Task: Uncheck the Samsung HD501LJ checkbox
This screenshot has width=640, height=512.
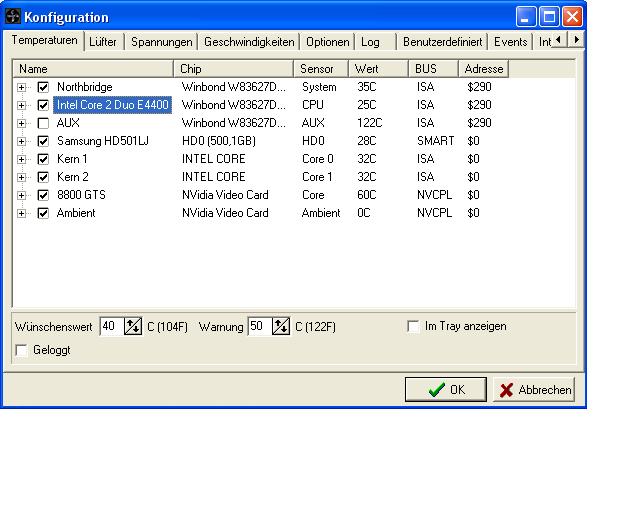Action: click(43, 141)
